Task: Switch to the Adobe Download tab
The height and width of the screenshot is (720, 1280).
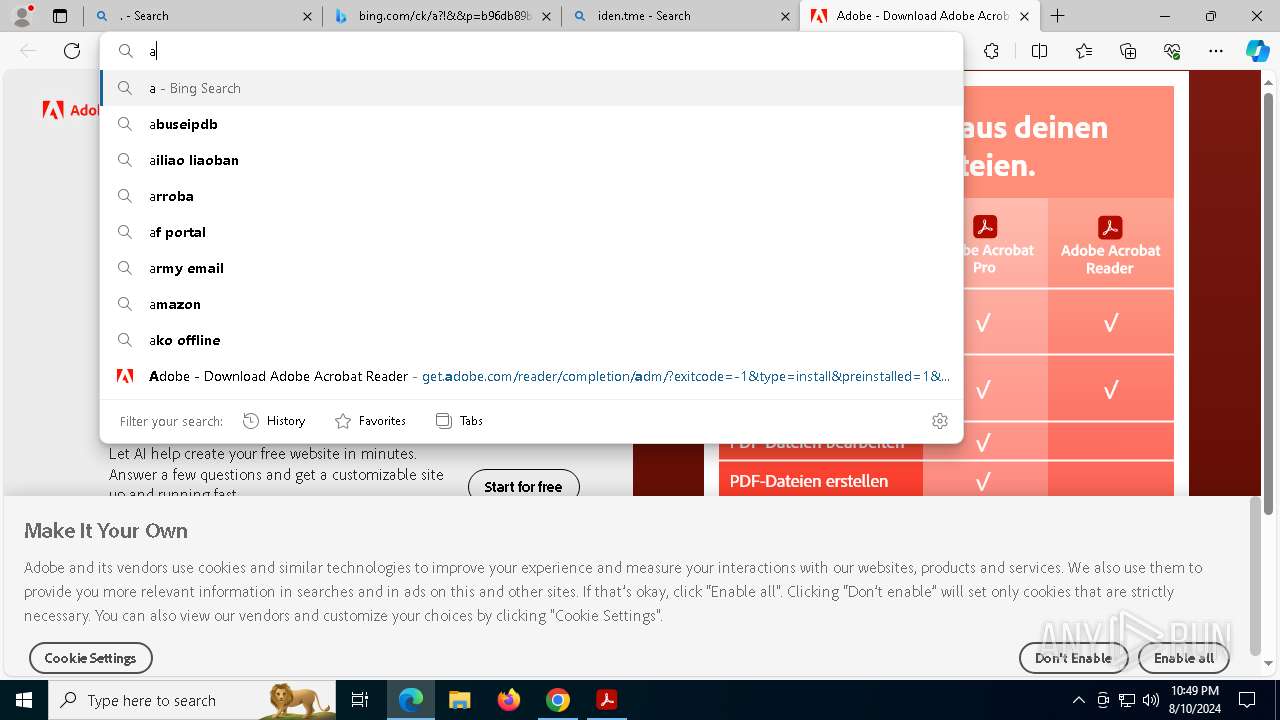Action: (x=918, y=16)
